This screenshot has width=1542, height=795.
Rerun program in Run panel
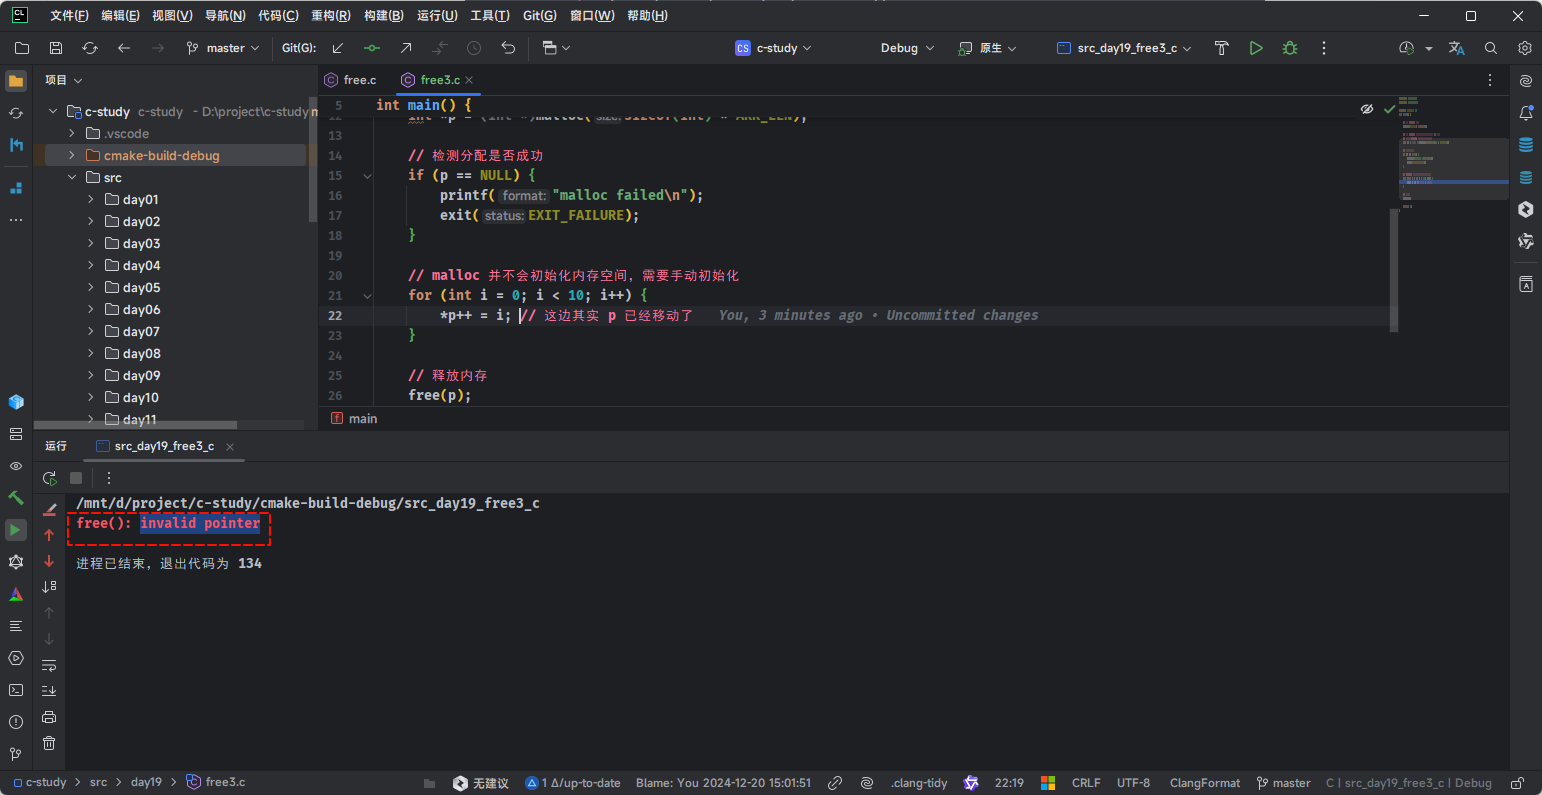pyautogui.click(x=49, y=478)
